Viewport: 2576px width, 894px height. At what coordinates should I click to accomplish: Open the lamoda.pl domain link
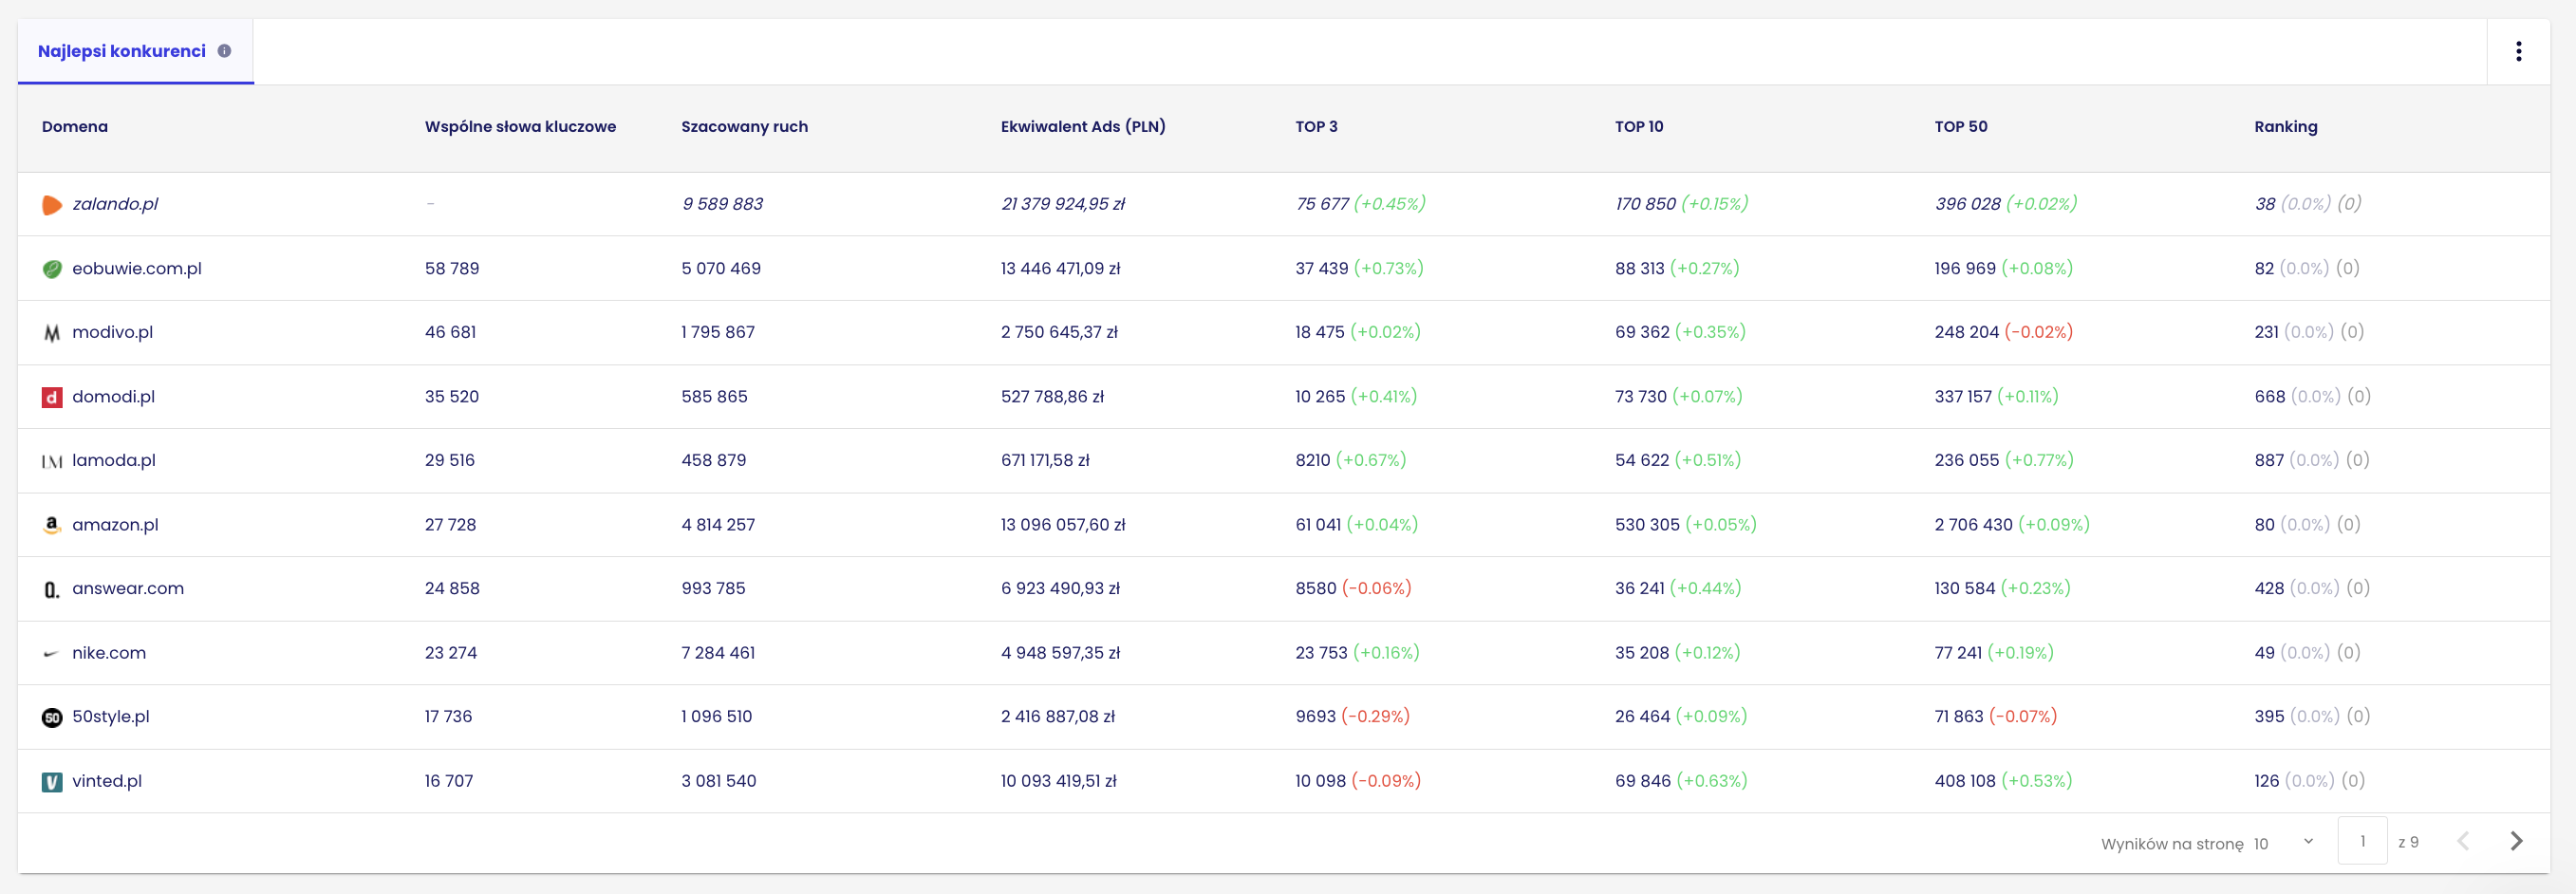pyautogui.click(x=114, y=460)
